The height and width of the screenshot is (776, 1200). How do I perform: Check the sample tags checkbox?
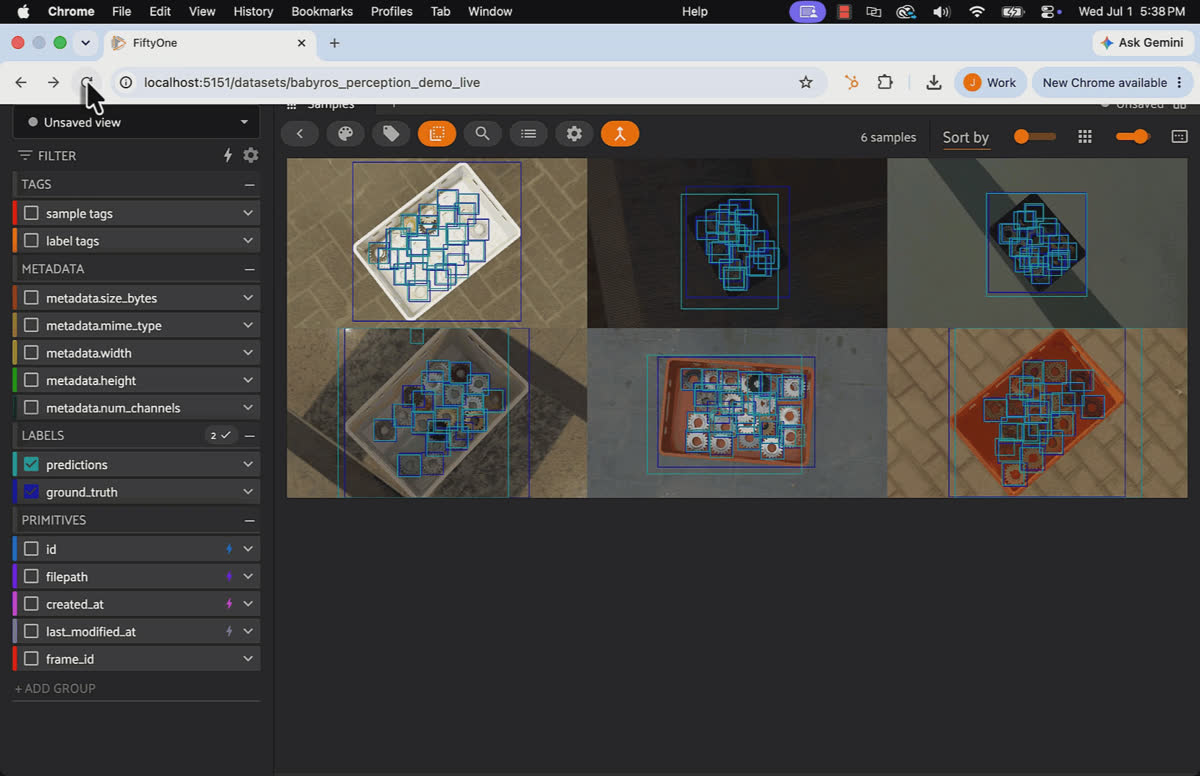pos(32,213)
